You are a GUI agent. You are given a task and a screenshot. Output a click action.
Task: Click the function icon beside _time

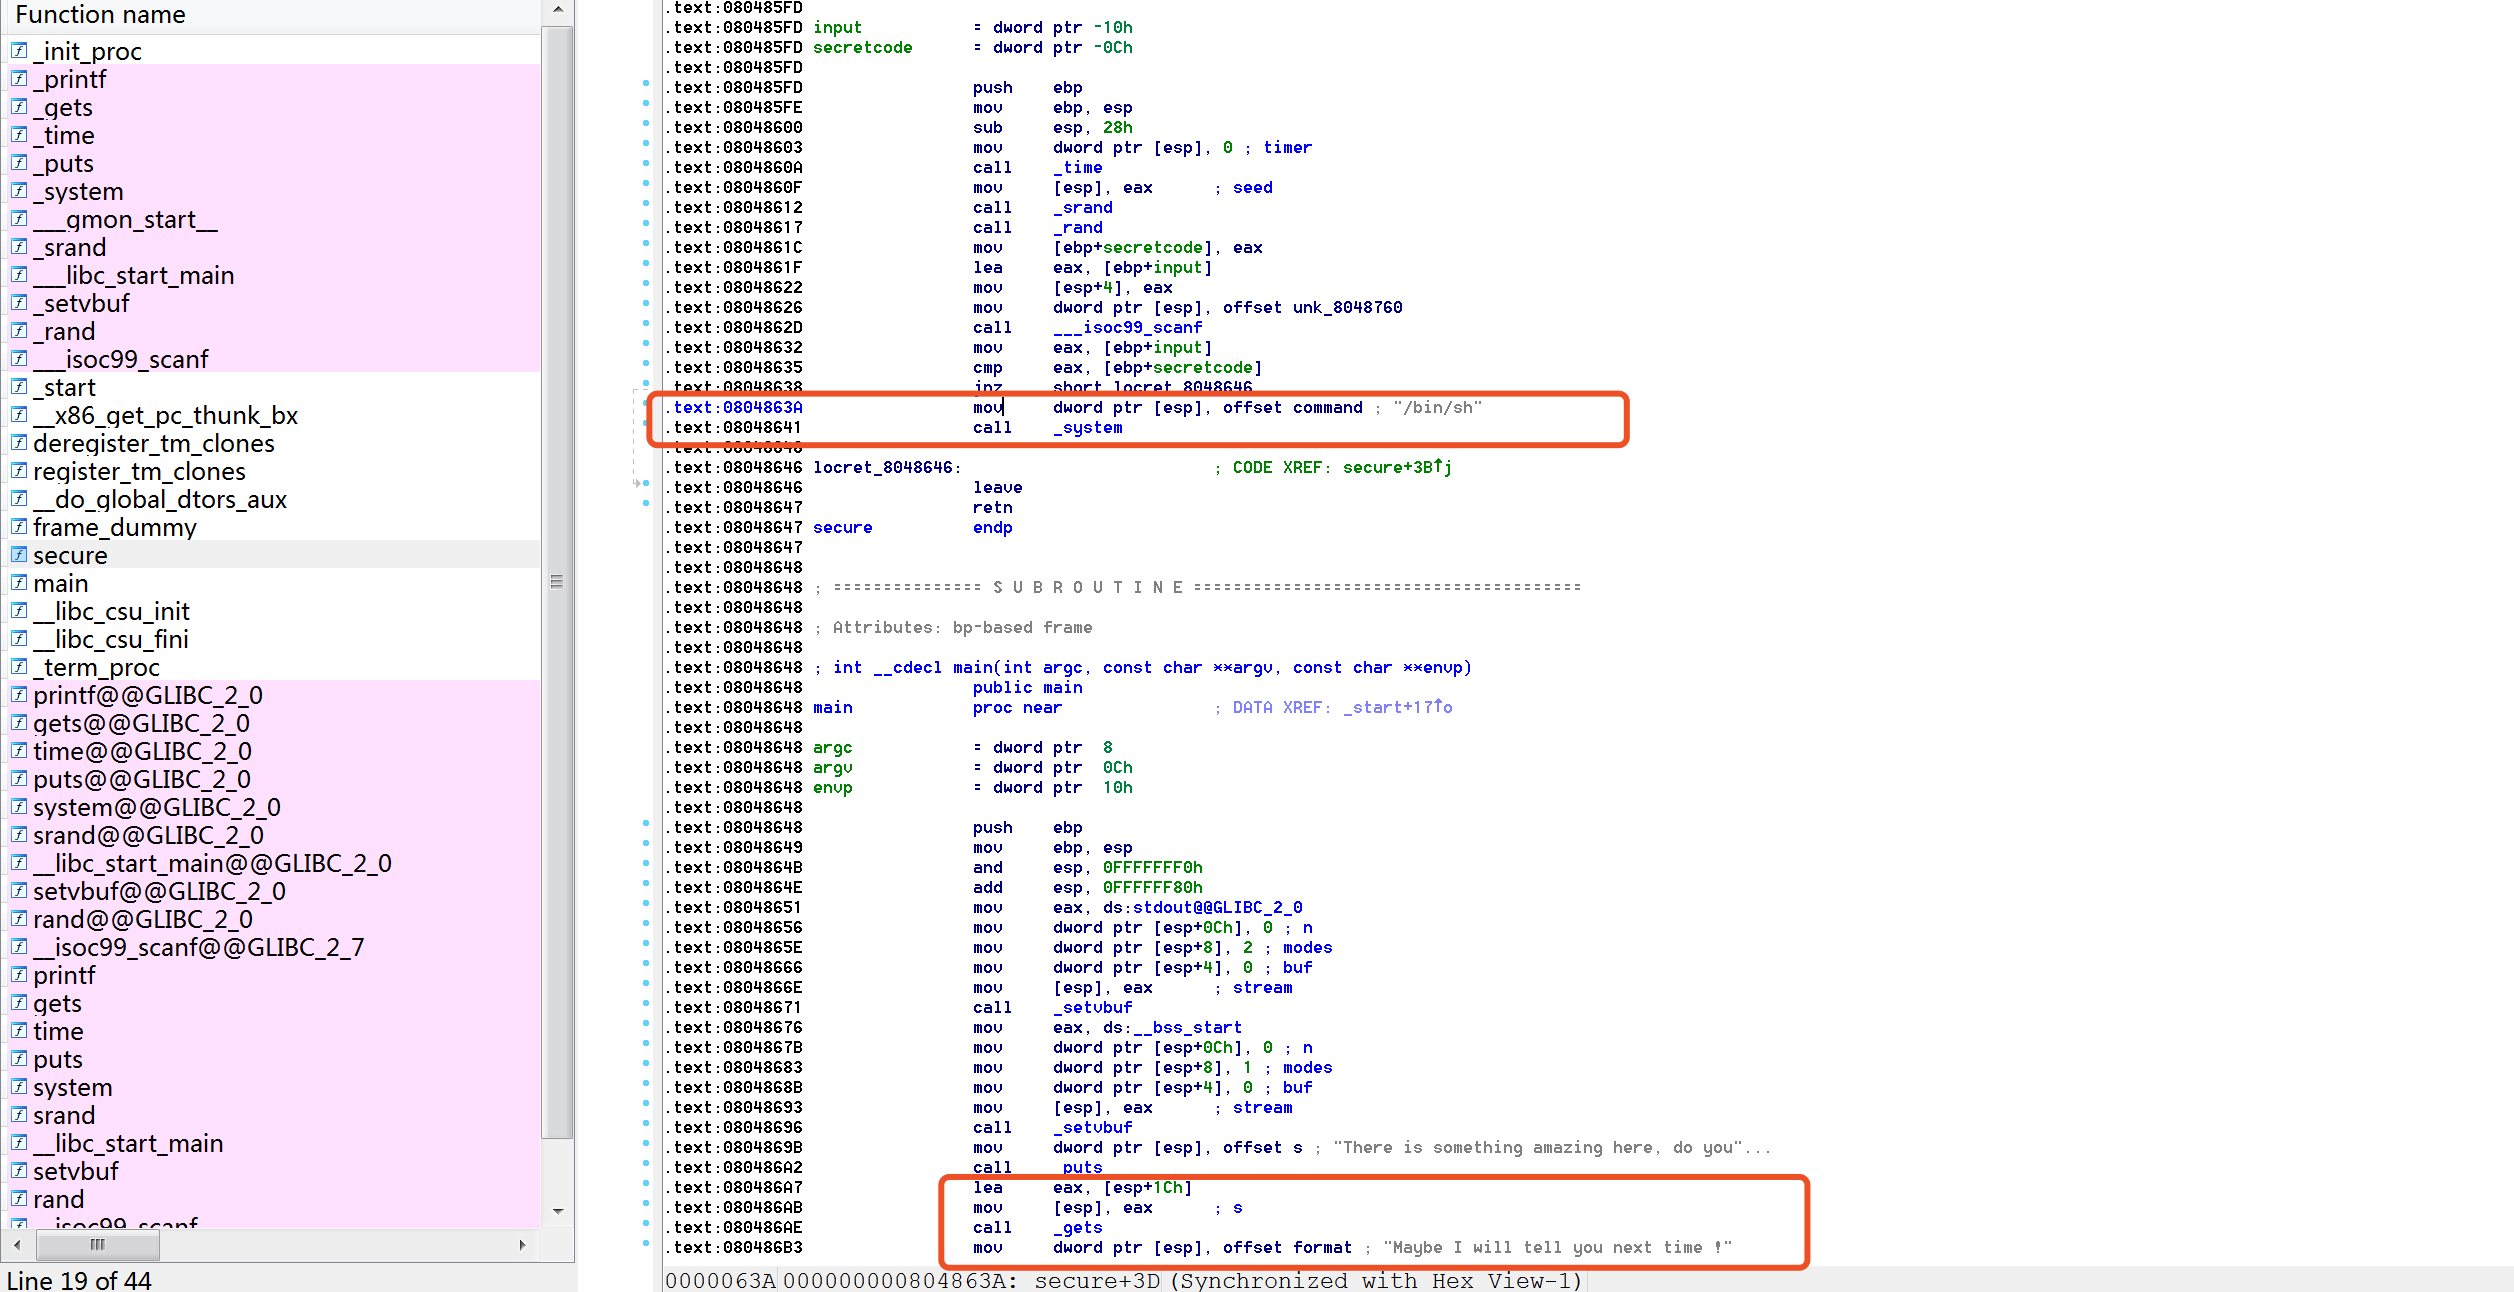click(19, 134)
